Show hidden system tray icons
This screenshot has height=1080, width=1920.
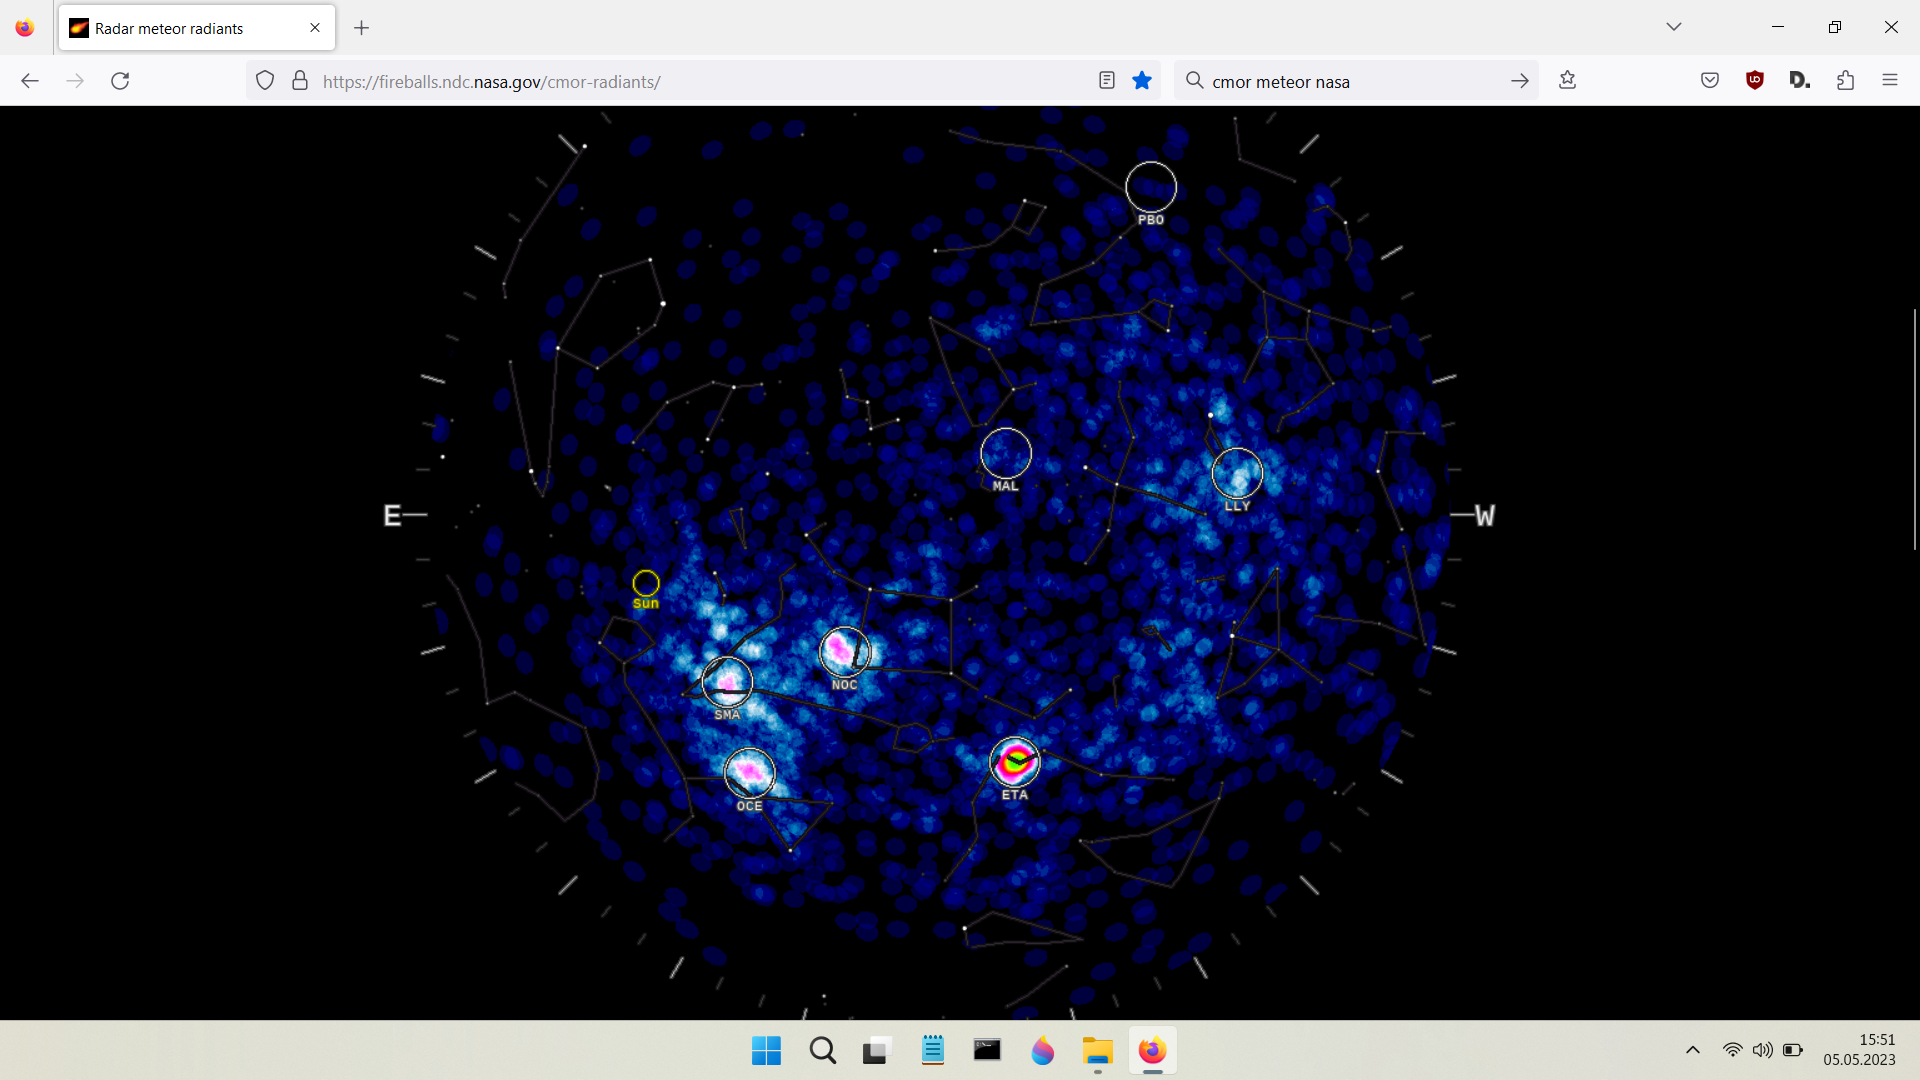1692,1050
